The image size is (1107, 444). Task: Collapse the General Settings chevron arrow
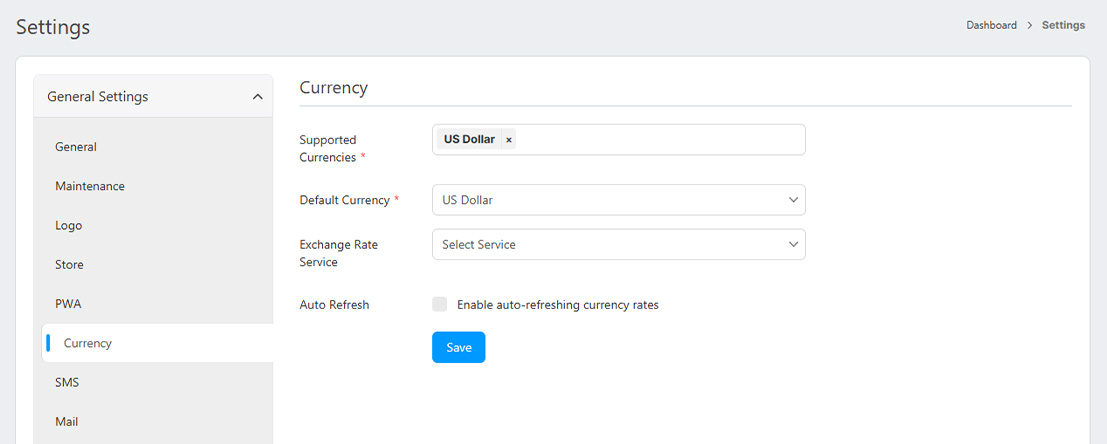[257, 97]
